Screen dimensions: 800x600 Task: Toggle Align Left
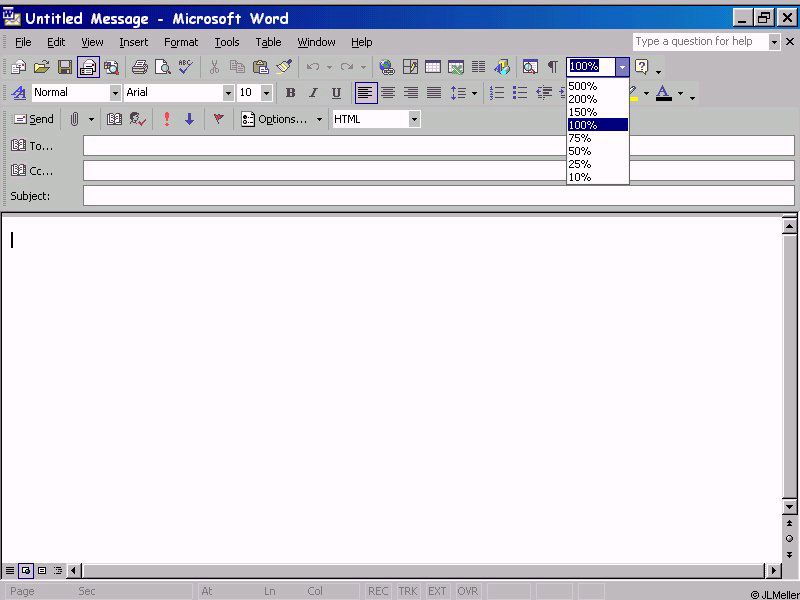(x=366, y=93)
